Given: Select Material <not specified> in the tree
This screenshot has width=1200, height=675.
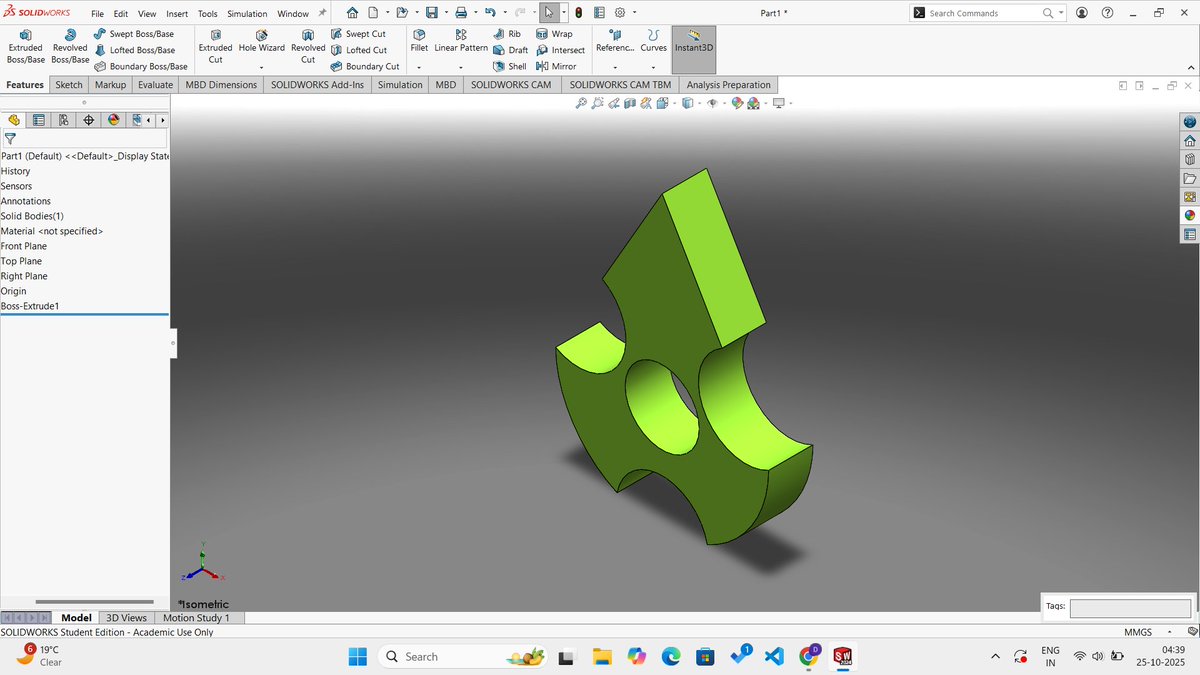Looking at the screenshot, I should 52,231.
